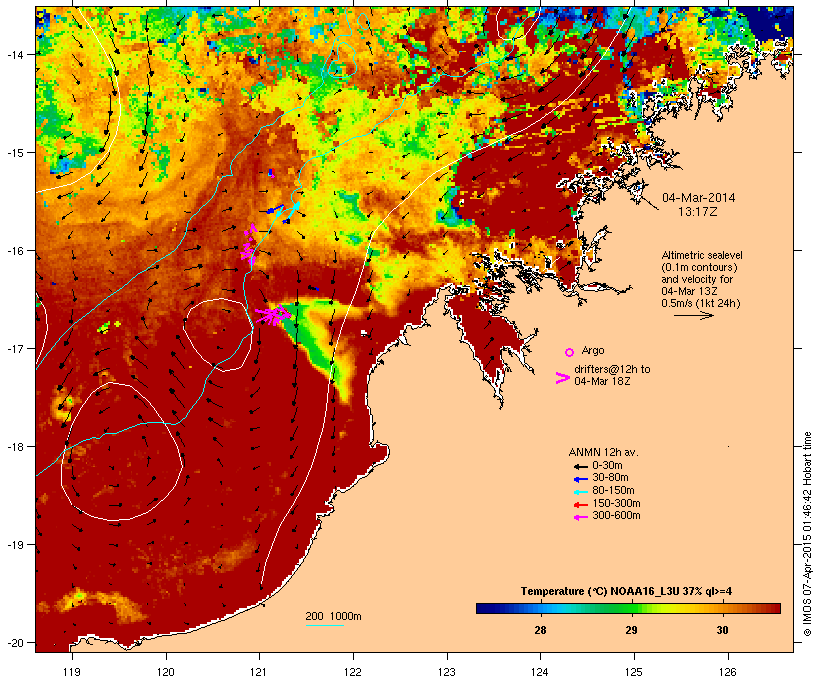Click the 120 longitude axis label
820x680 pixels.
click(166, 672)
